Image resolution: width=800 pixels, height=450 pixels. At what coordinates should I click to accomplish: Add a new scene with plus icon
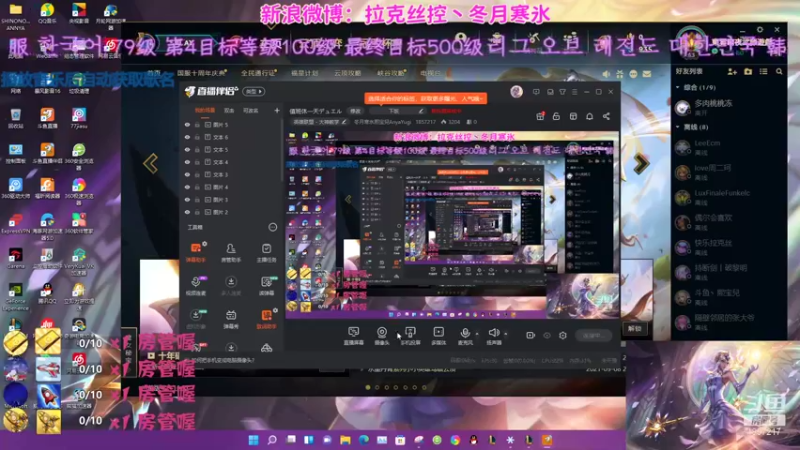[277, 110]
